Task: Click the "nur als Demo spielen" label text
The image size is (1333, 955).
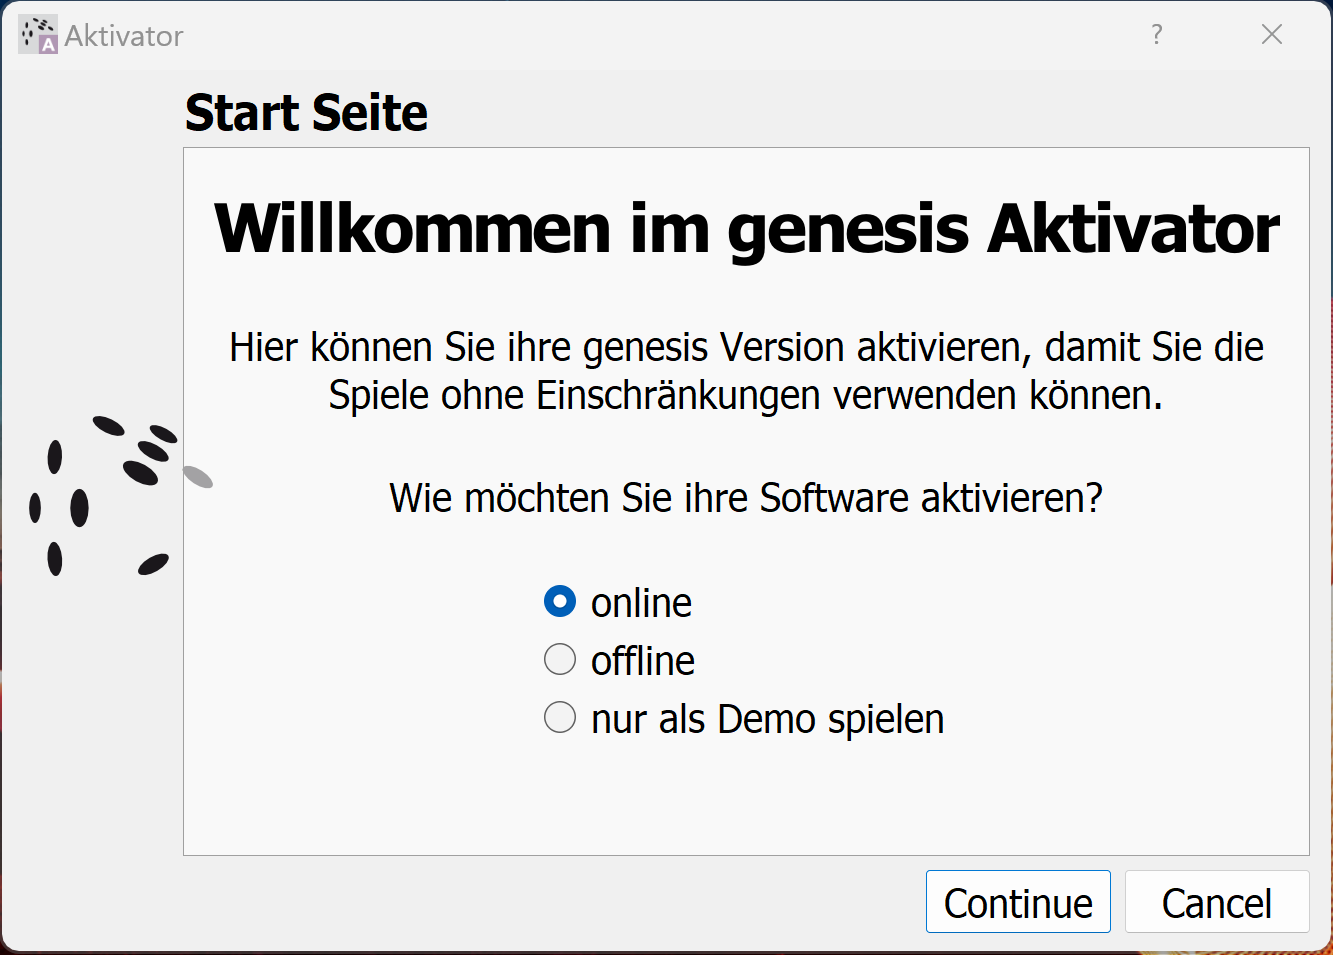Action: click(x=768, y=719)
